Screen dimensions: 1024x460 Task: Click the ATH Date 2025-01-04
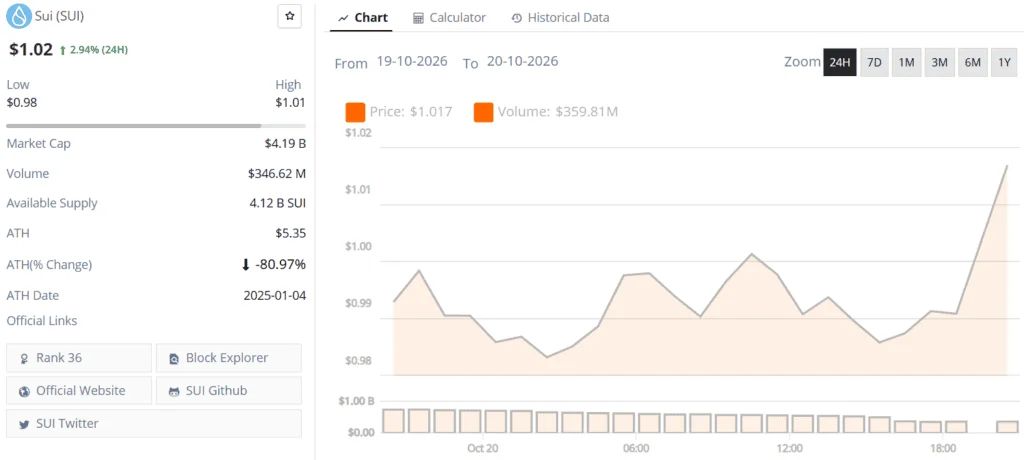click(274, 295)
